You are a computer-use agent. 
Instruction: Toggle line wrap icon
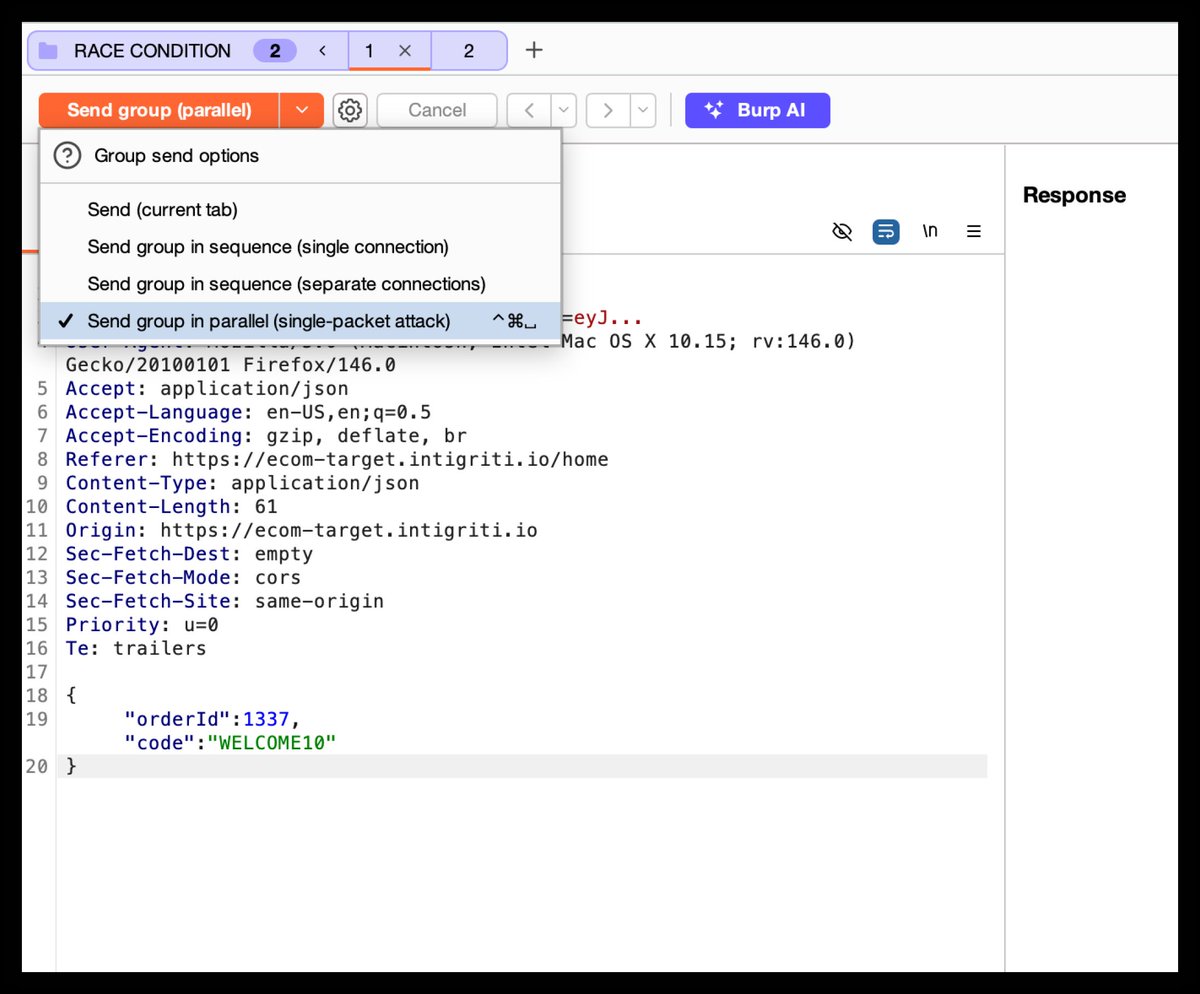(x=885, y=232)
